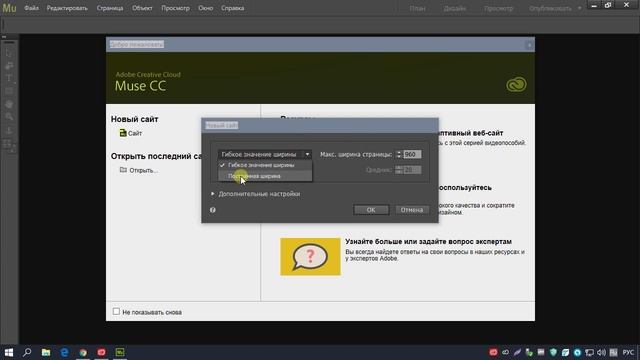Image resolution: width=640 pixels, height=360 pixels.
Task: Select the Text tool in toolbox
Action: (x=9, y=78)
